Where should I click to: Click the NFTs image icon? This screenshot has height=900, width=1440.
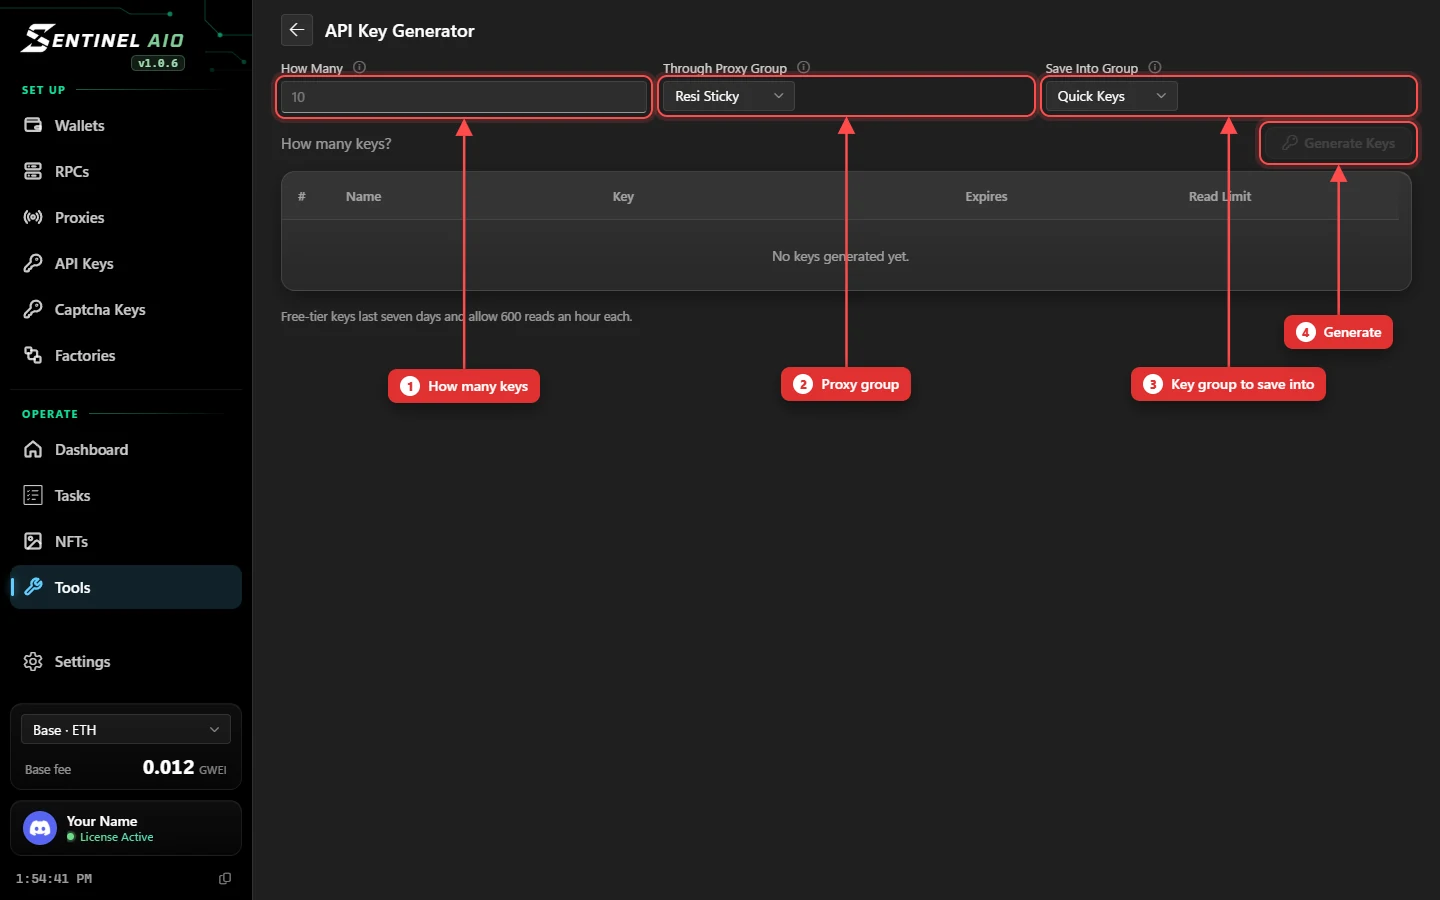pos(33,541)
